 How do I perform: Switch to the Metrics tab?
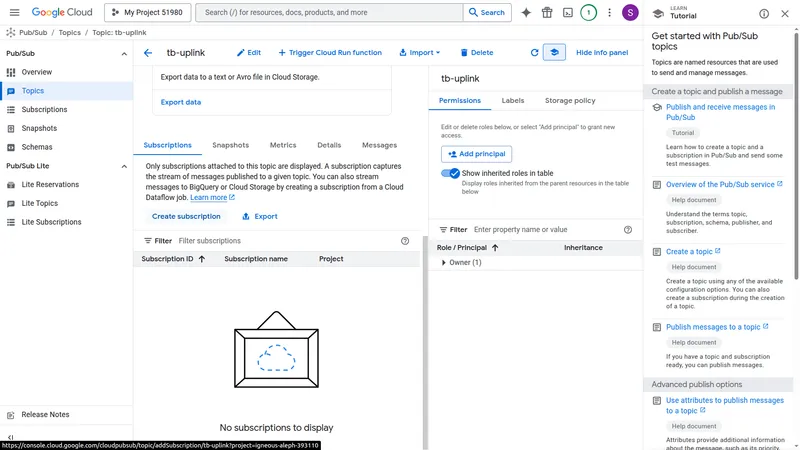[x=283, y=145]
